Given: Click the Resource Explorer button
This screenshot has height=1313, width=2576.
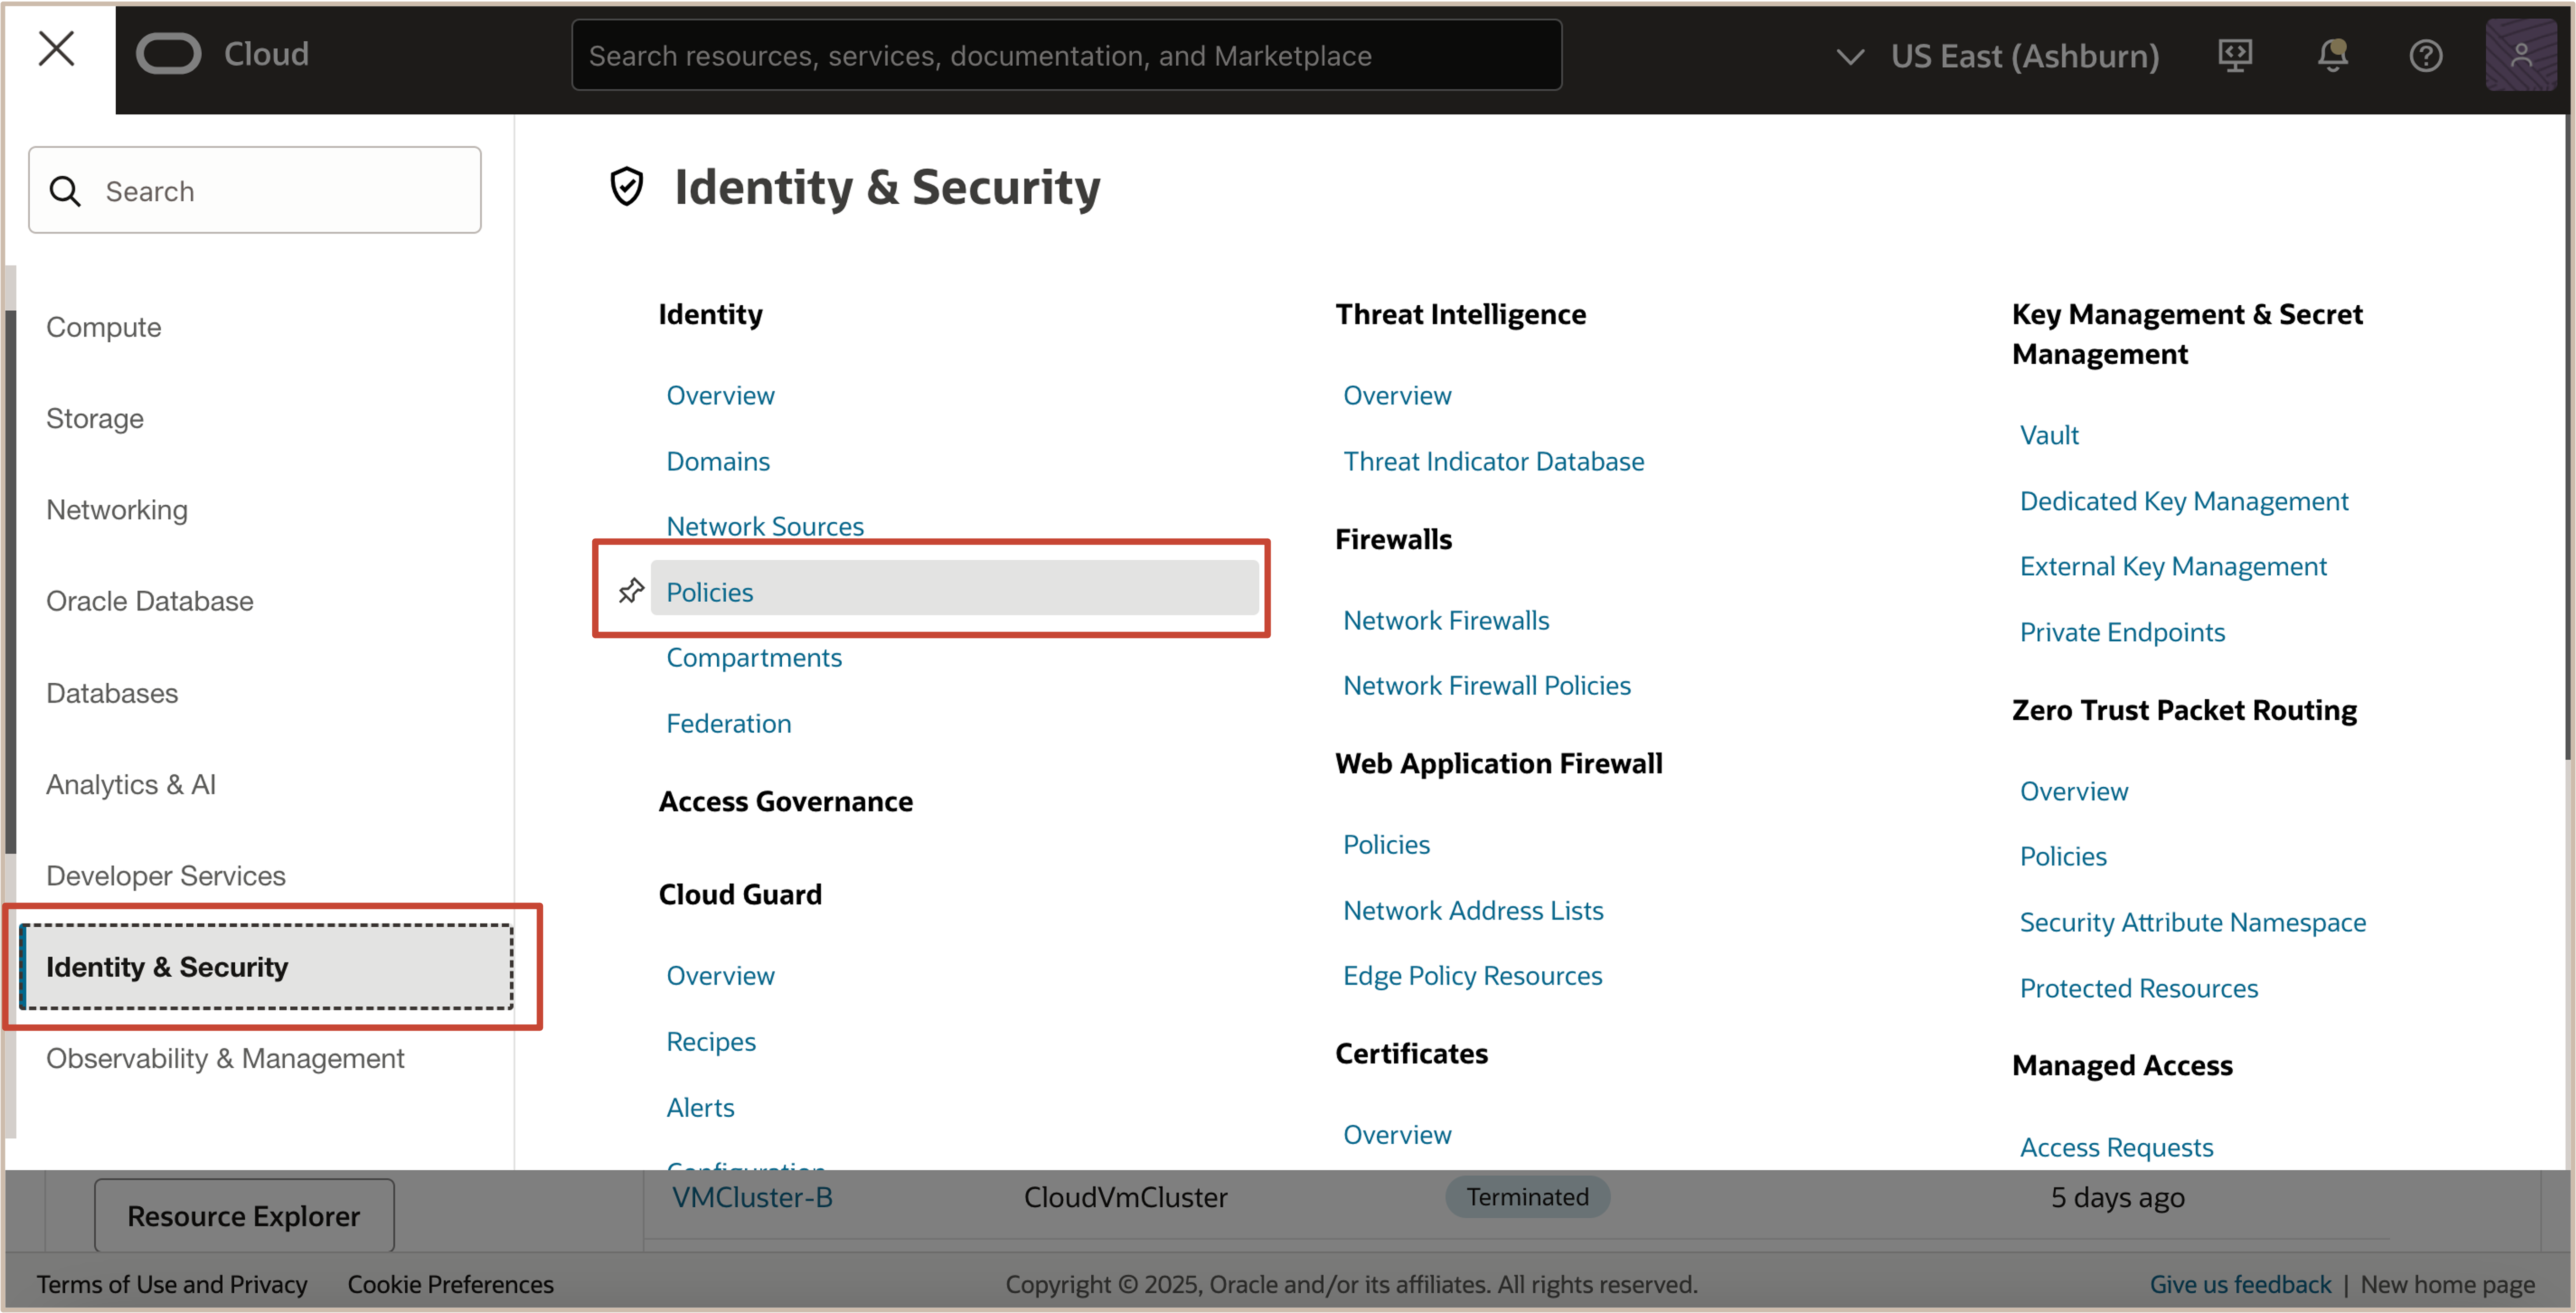Looking at the screenshot, I should pos(244,1215).
